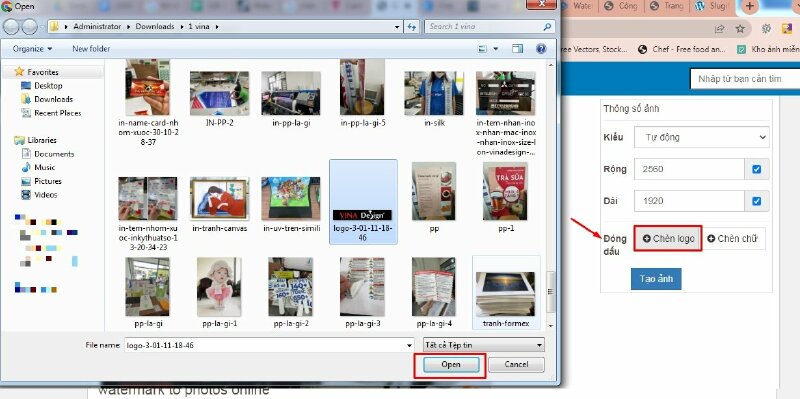This screenshot has width=800, height=399.
Task: Select the tranh-formex file thumbnail
Action: (x=506, y=294)
